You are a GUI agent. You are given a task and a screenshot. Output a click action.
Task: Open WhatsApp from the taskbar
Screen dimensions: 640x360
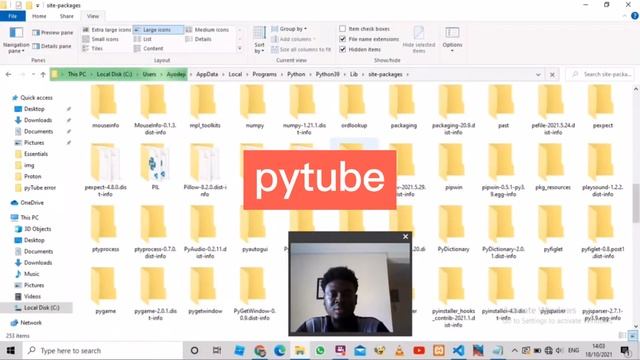[x=320, y=351]
